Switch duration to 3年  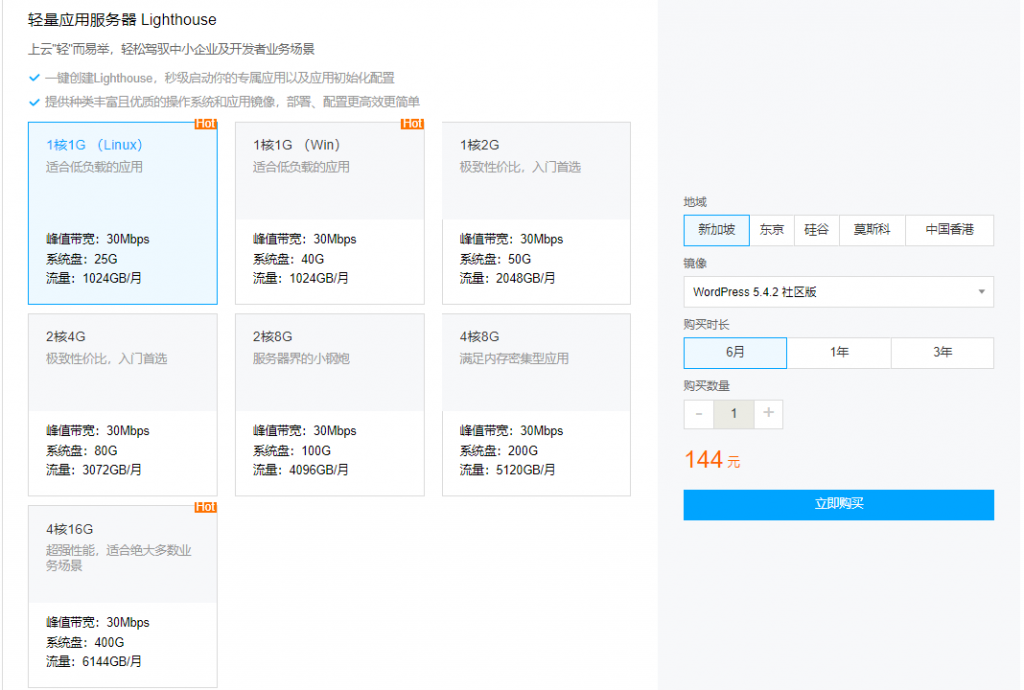(941, 353)
